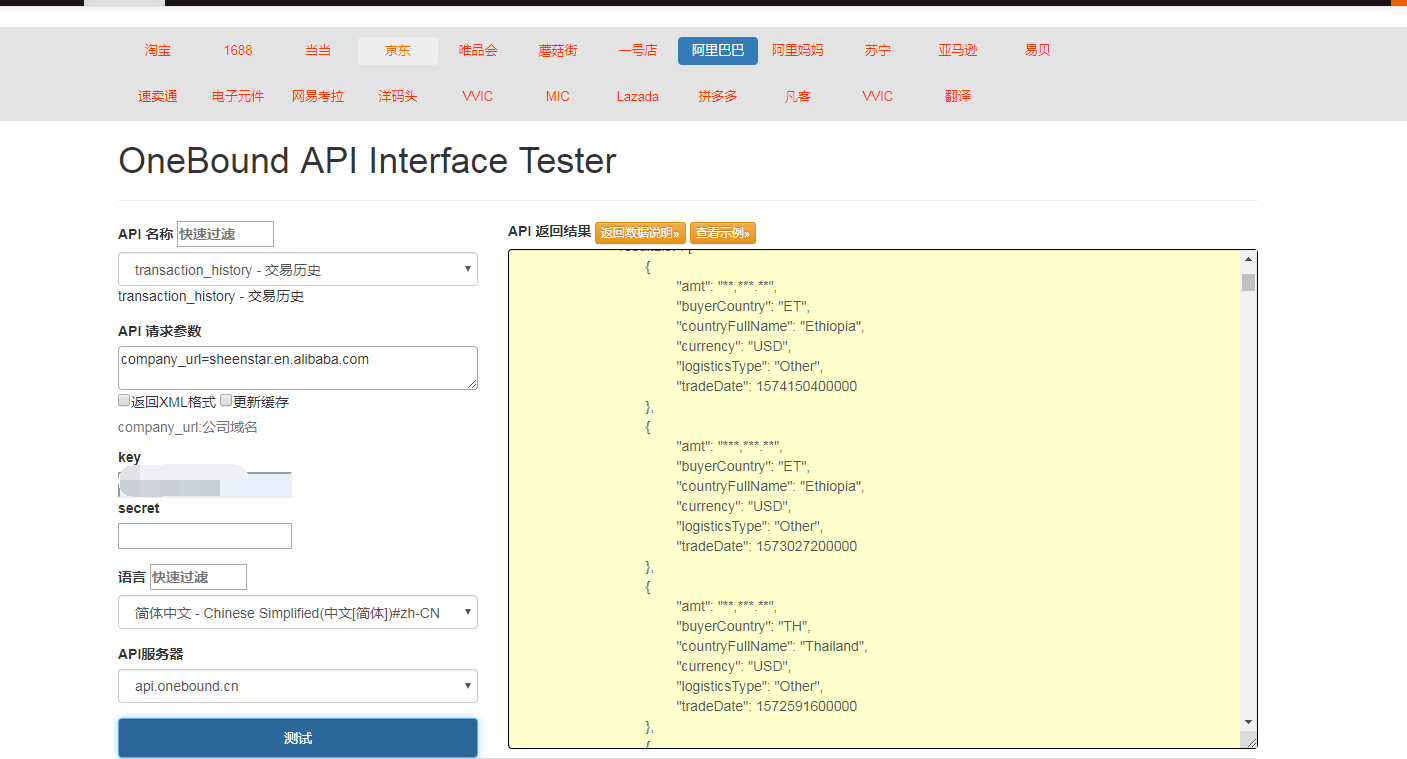This screenshot has width=1407, height=759.
Task: Click the result box scrollbar thumb
Action: click(1248, 282)
